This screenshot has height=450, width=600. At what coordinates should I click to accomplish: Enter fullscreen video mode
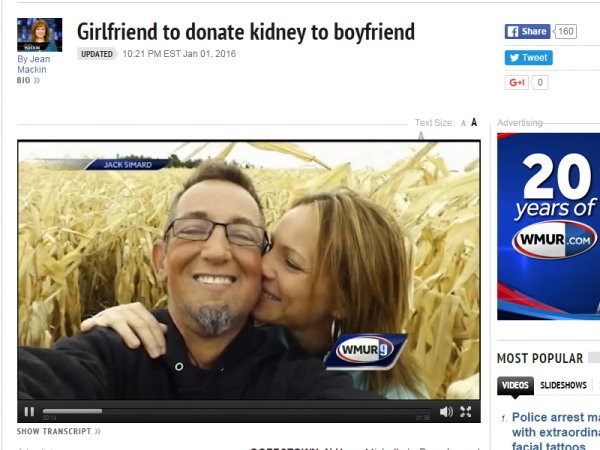tap(466, 412)
